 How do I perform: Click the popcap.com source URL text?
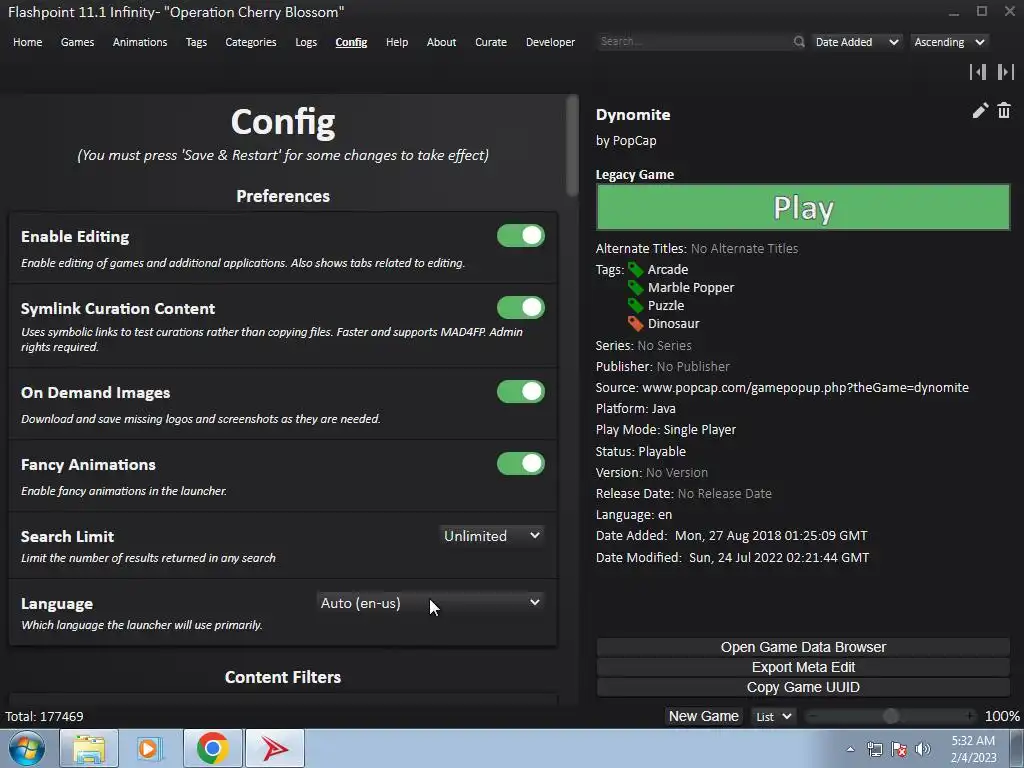click(805, 388)
